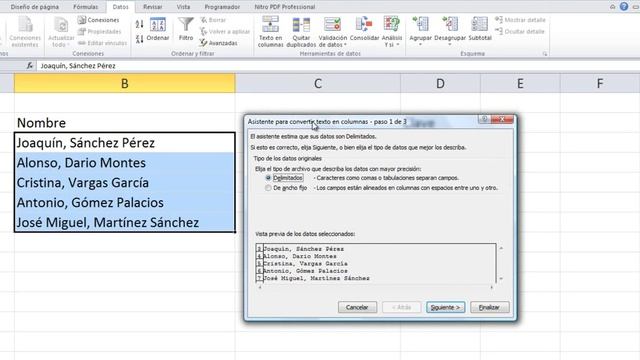
Task: Click Conexiones existentes icon
Action: (x=25, y=25)
